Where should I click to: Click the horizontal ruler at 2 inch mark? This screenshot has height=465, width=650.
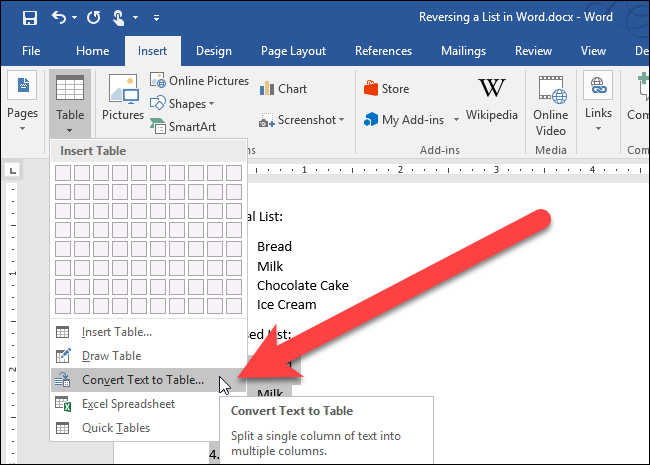400,170
